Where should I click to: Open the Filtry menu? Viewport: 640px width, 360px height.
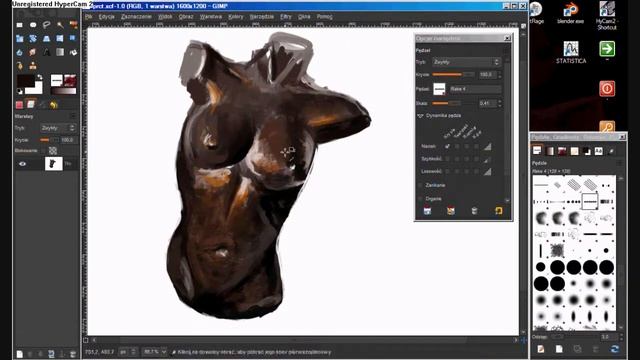pyautogui.click(x=286, y=17)
